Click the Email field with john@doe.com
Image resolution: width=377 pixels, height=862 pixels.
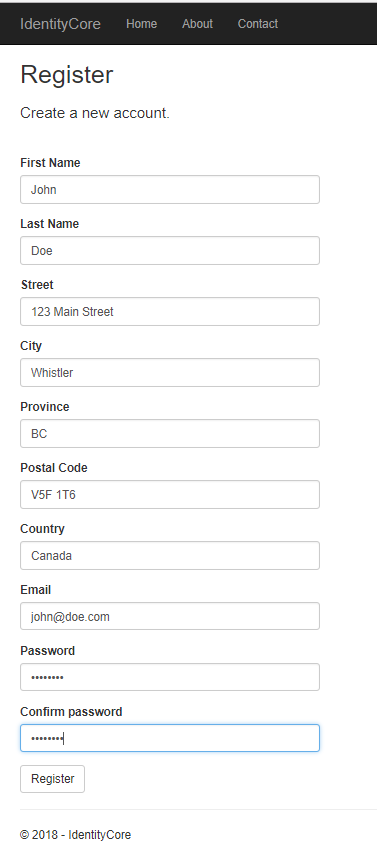point(170,616)
